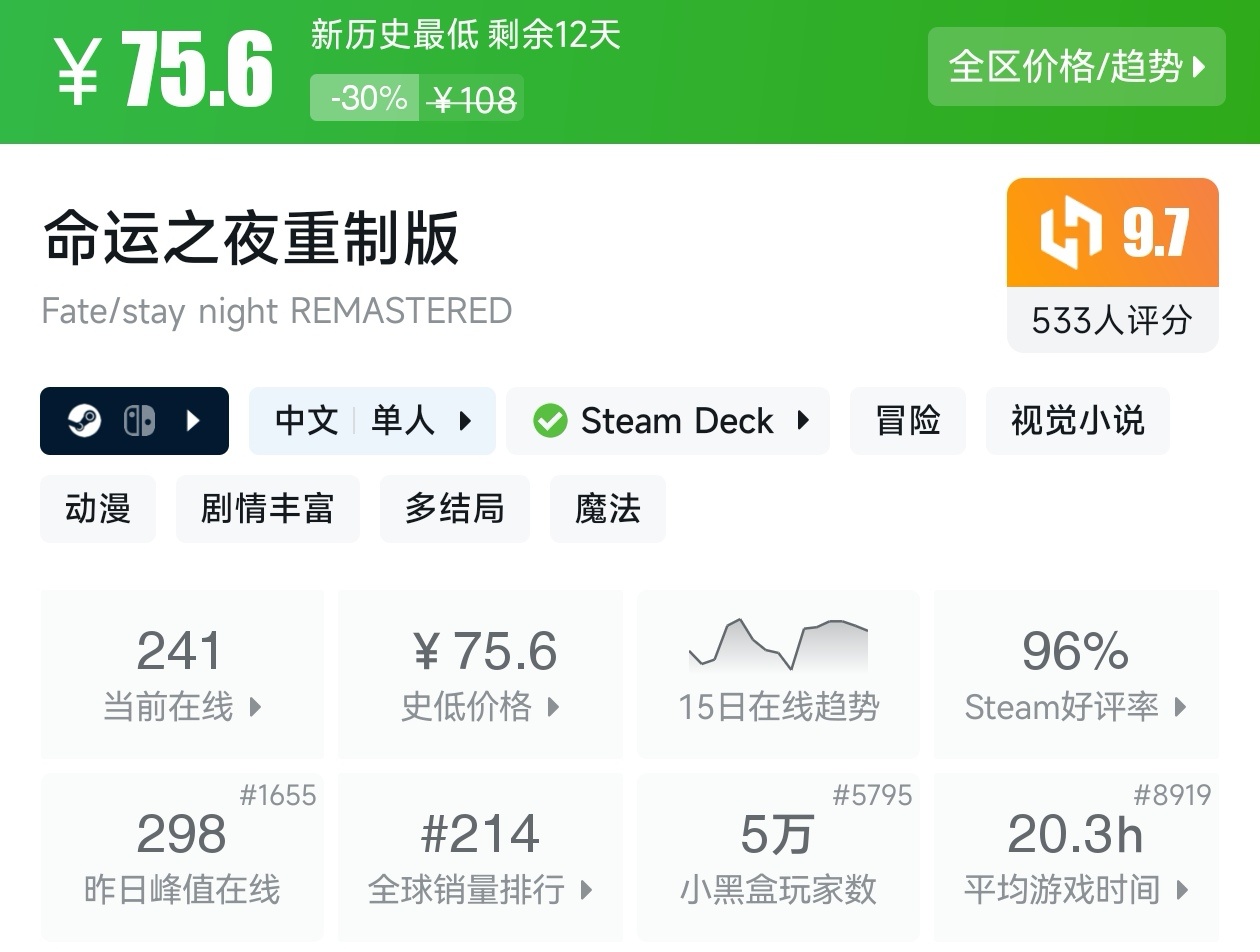Click the 多结局 tag

click(x=454, y=509)
